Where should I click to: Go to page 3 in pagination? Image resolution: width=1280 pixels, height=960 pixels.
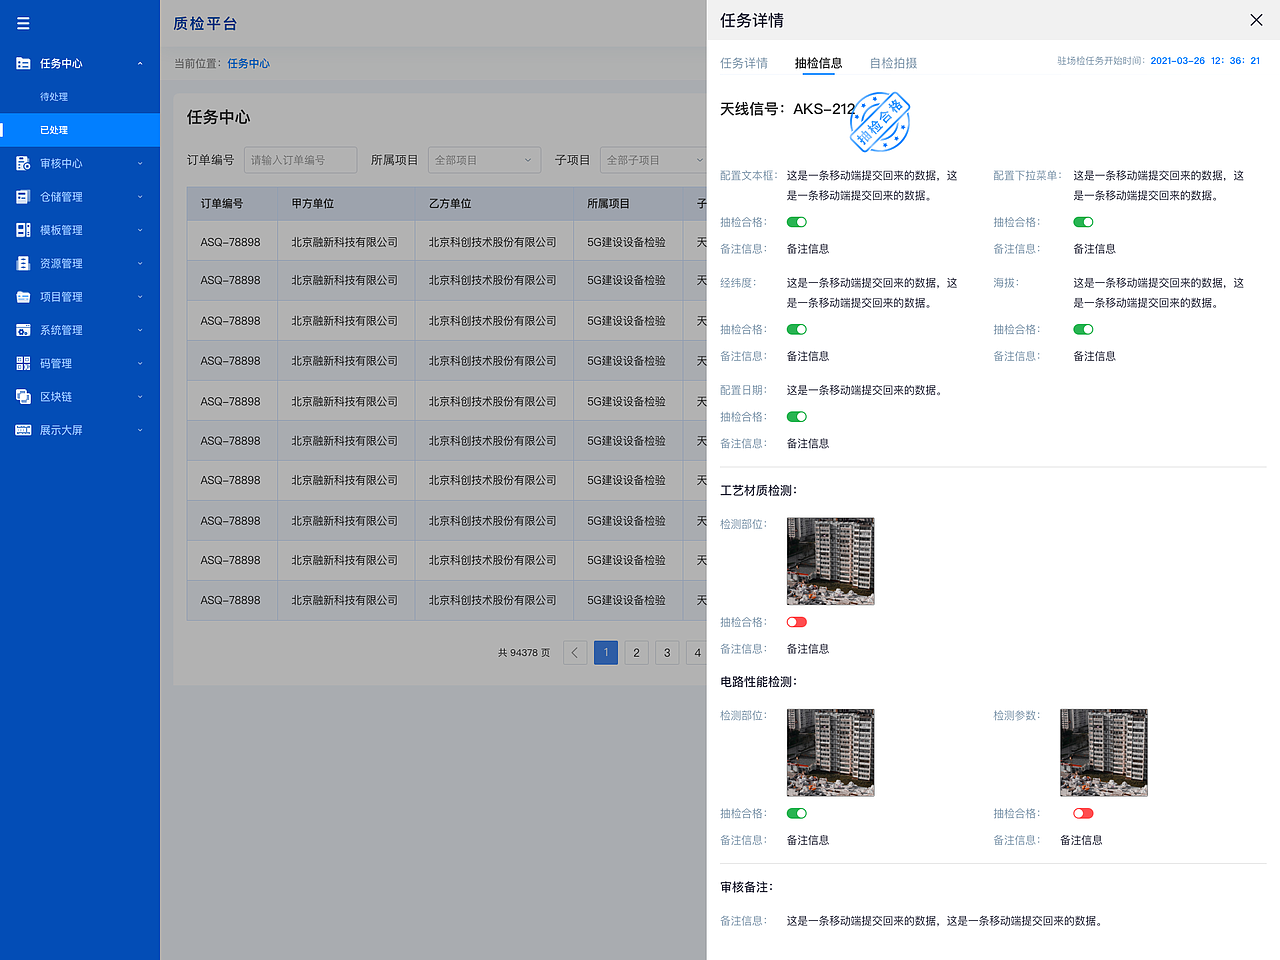[667, 652]
